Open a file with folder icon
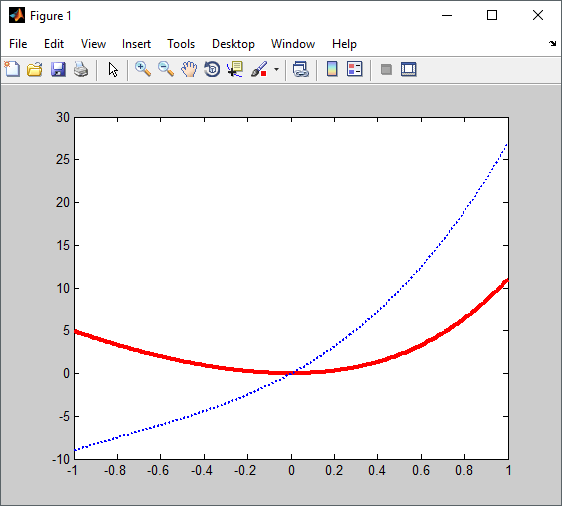The width and height of the screenshot is (562, 506). click(35, 69)
